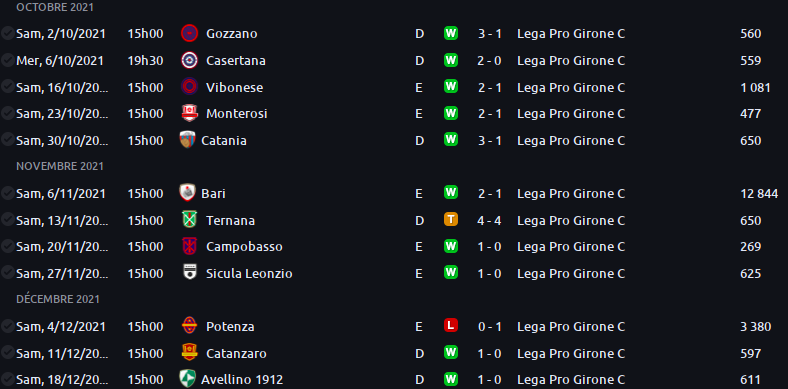
Task: Click the Monterosi club badge
Action: point(189,114)
